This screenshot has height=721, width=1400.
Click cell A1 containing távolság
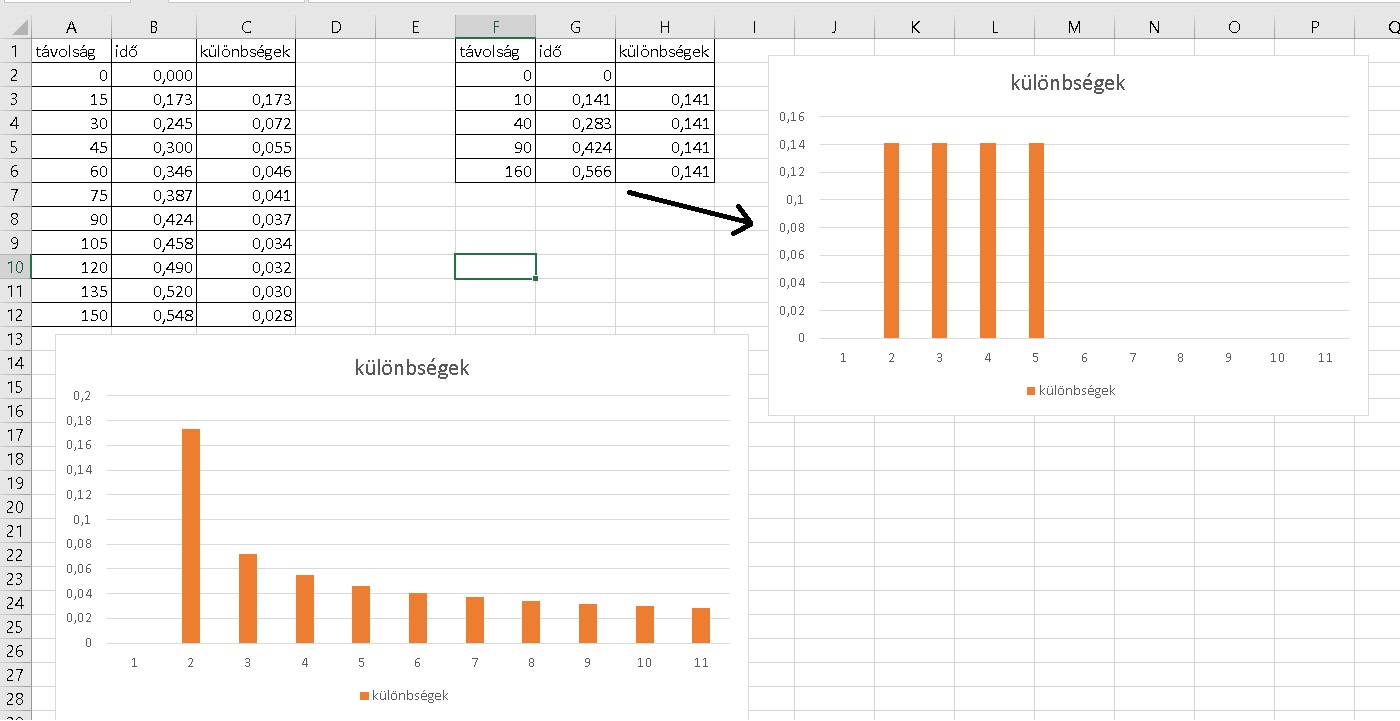click(71, 51)
